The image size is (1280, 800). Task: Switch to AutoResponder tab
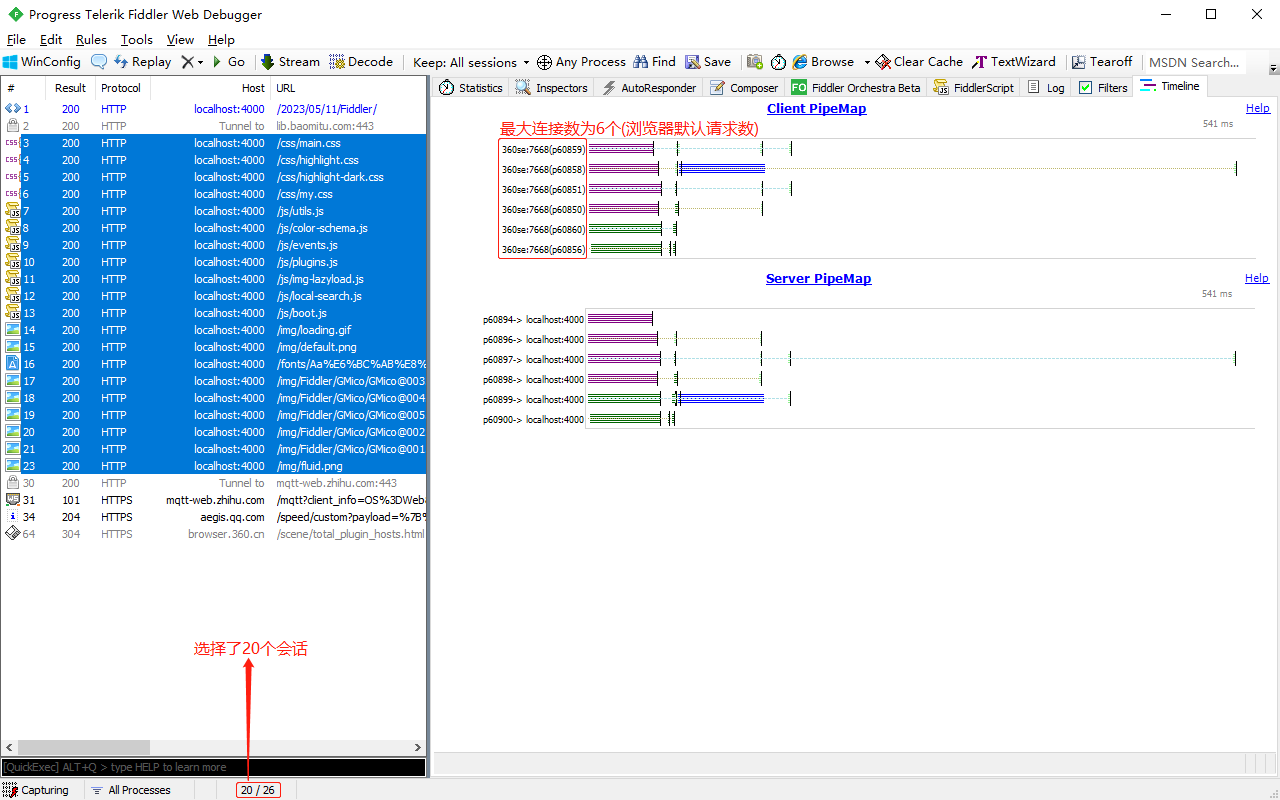[649, 88]
